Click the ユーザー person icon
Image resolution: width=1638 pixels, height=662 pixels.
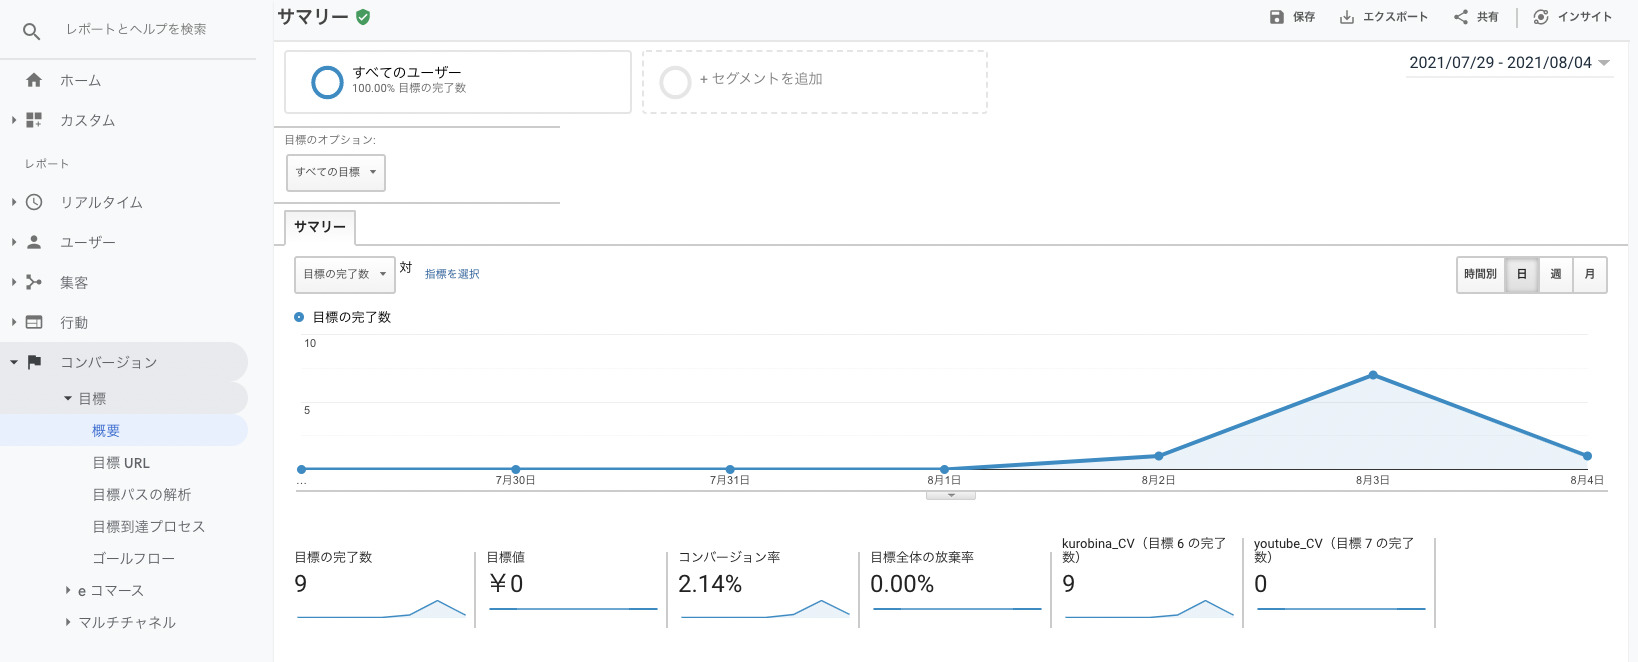click(34, 242)
